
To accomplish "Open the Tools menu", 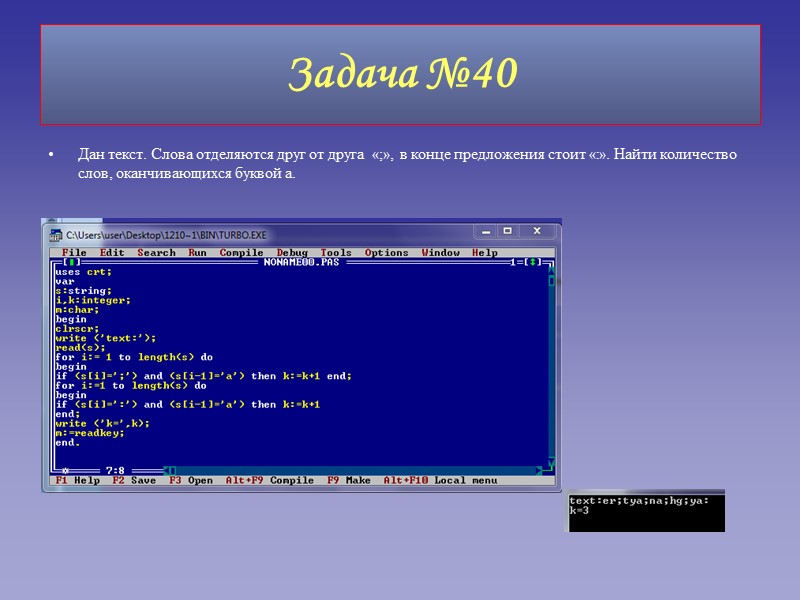I will click(x=336, y=253).
